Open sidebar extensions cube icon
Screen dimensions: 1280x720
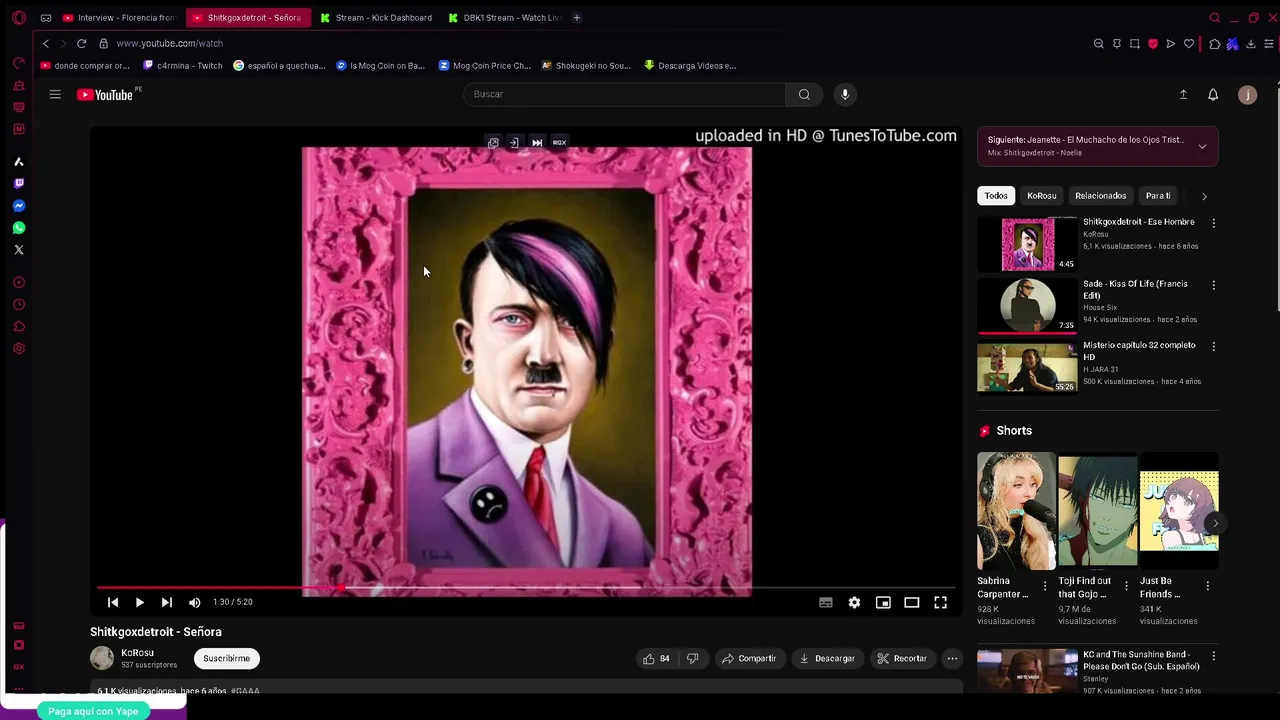19,327
